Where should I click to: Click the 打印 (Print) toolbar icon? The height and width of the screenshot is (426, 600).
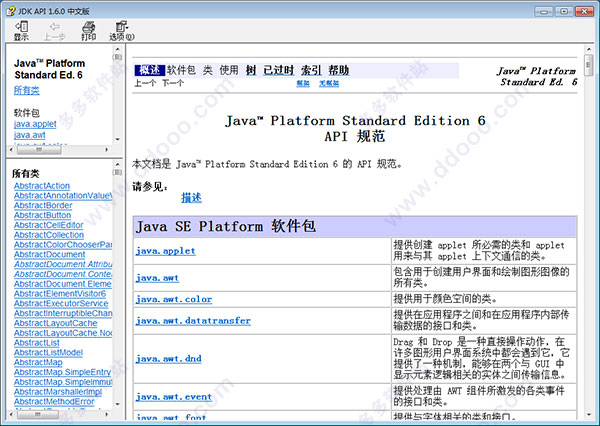[x=88, y=31]
